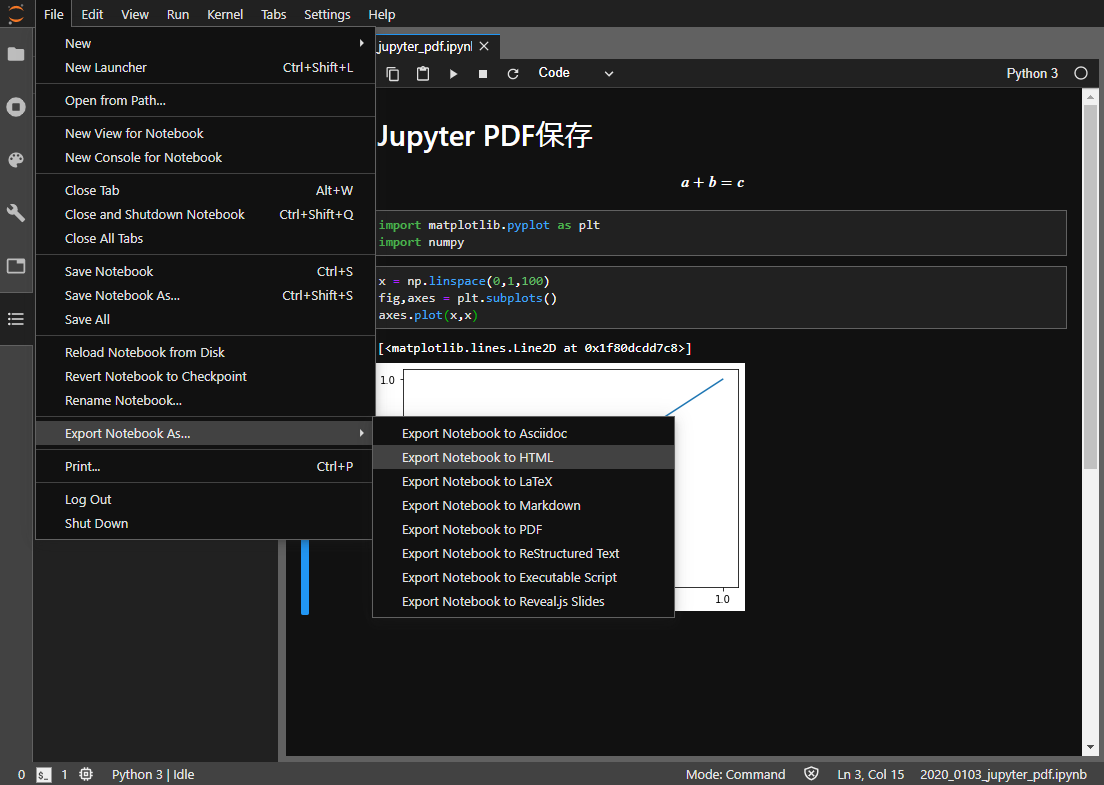Select Save Notebook As menu item
This screenshot has height=785, width=1104.
(x=205, y=296)
